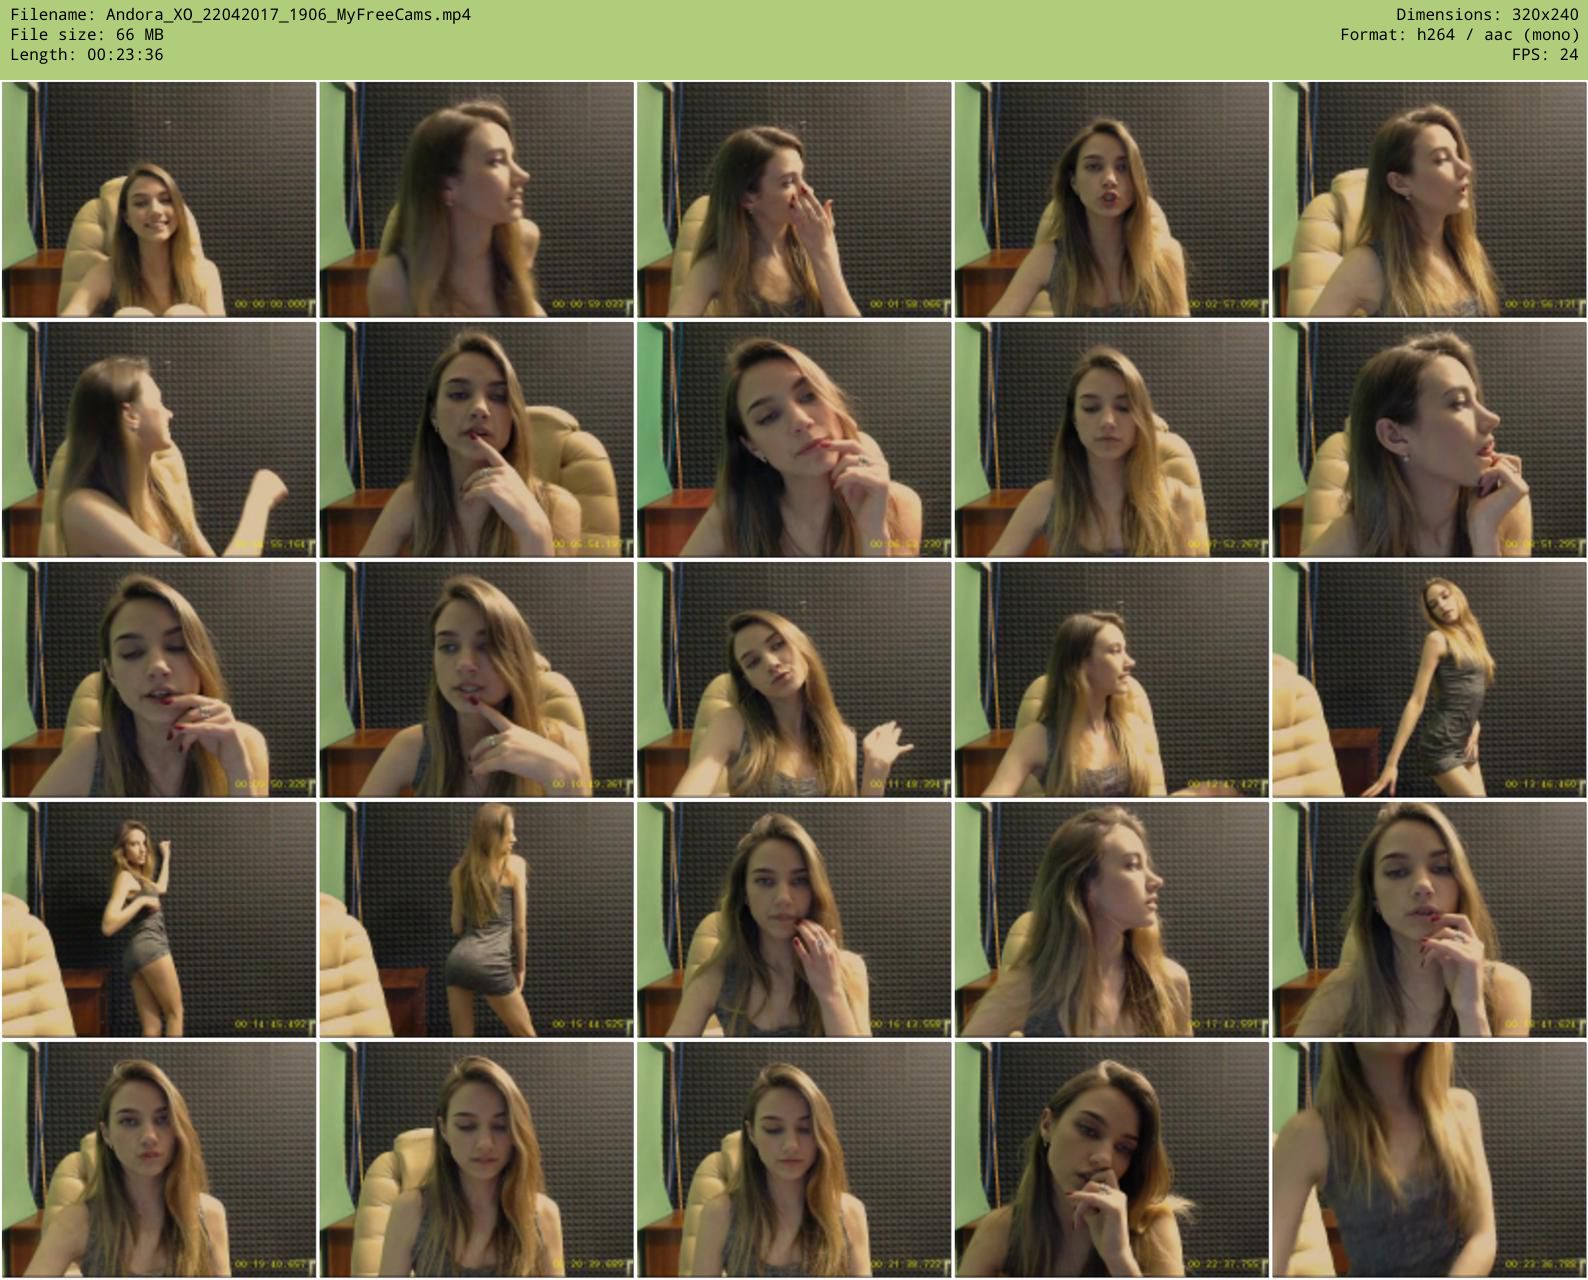Viewport: 1588px width, 1280px height.
Task: Click the filename text Andora_XO_22042017_1906_MyFreeCams.mp4
Action: click(288, 14)
